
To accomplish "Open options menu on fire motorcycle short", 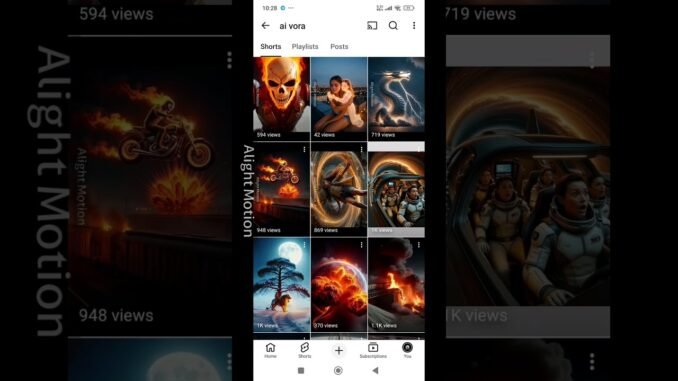I will tap(304, 149).
